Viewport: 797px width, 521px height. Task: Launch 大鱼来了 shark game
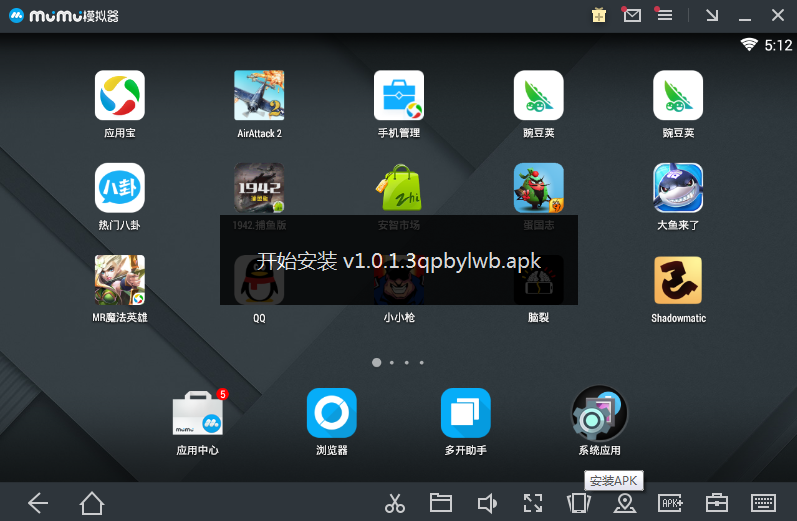pos(678,188)
